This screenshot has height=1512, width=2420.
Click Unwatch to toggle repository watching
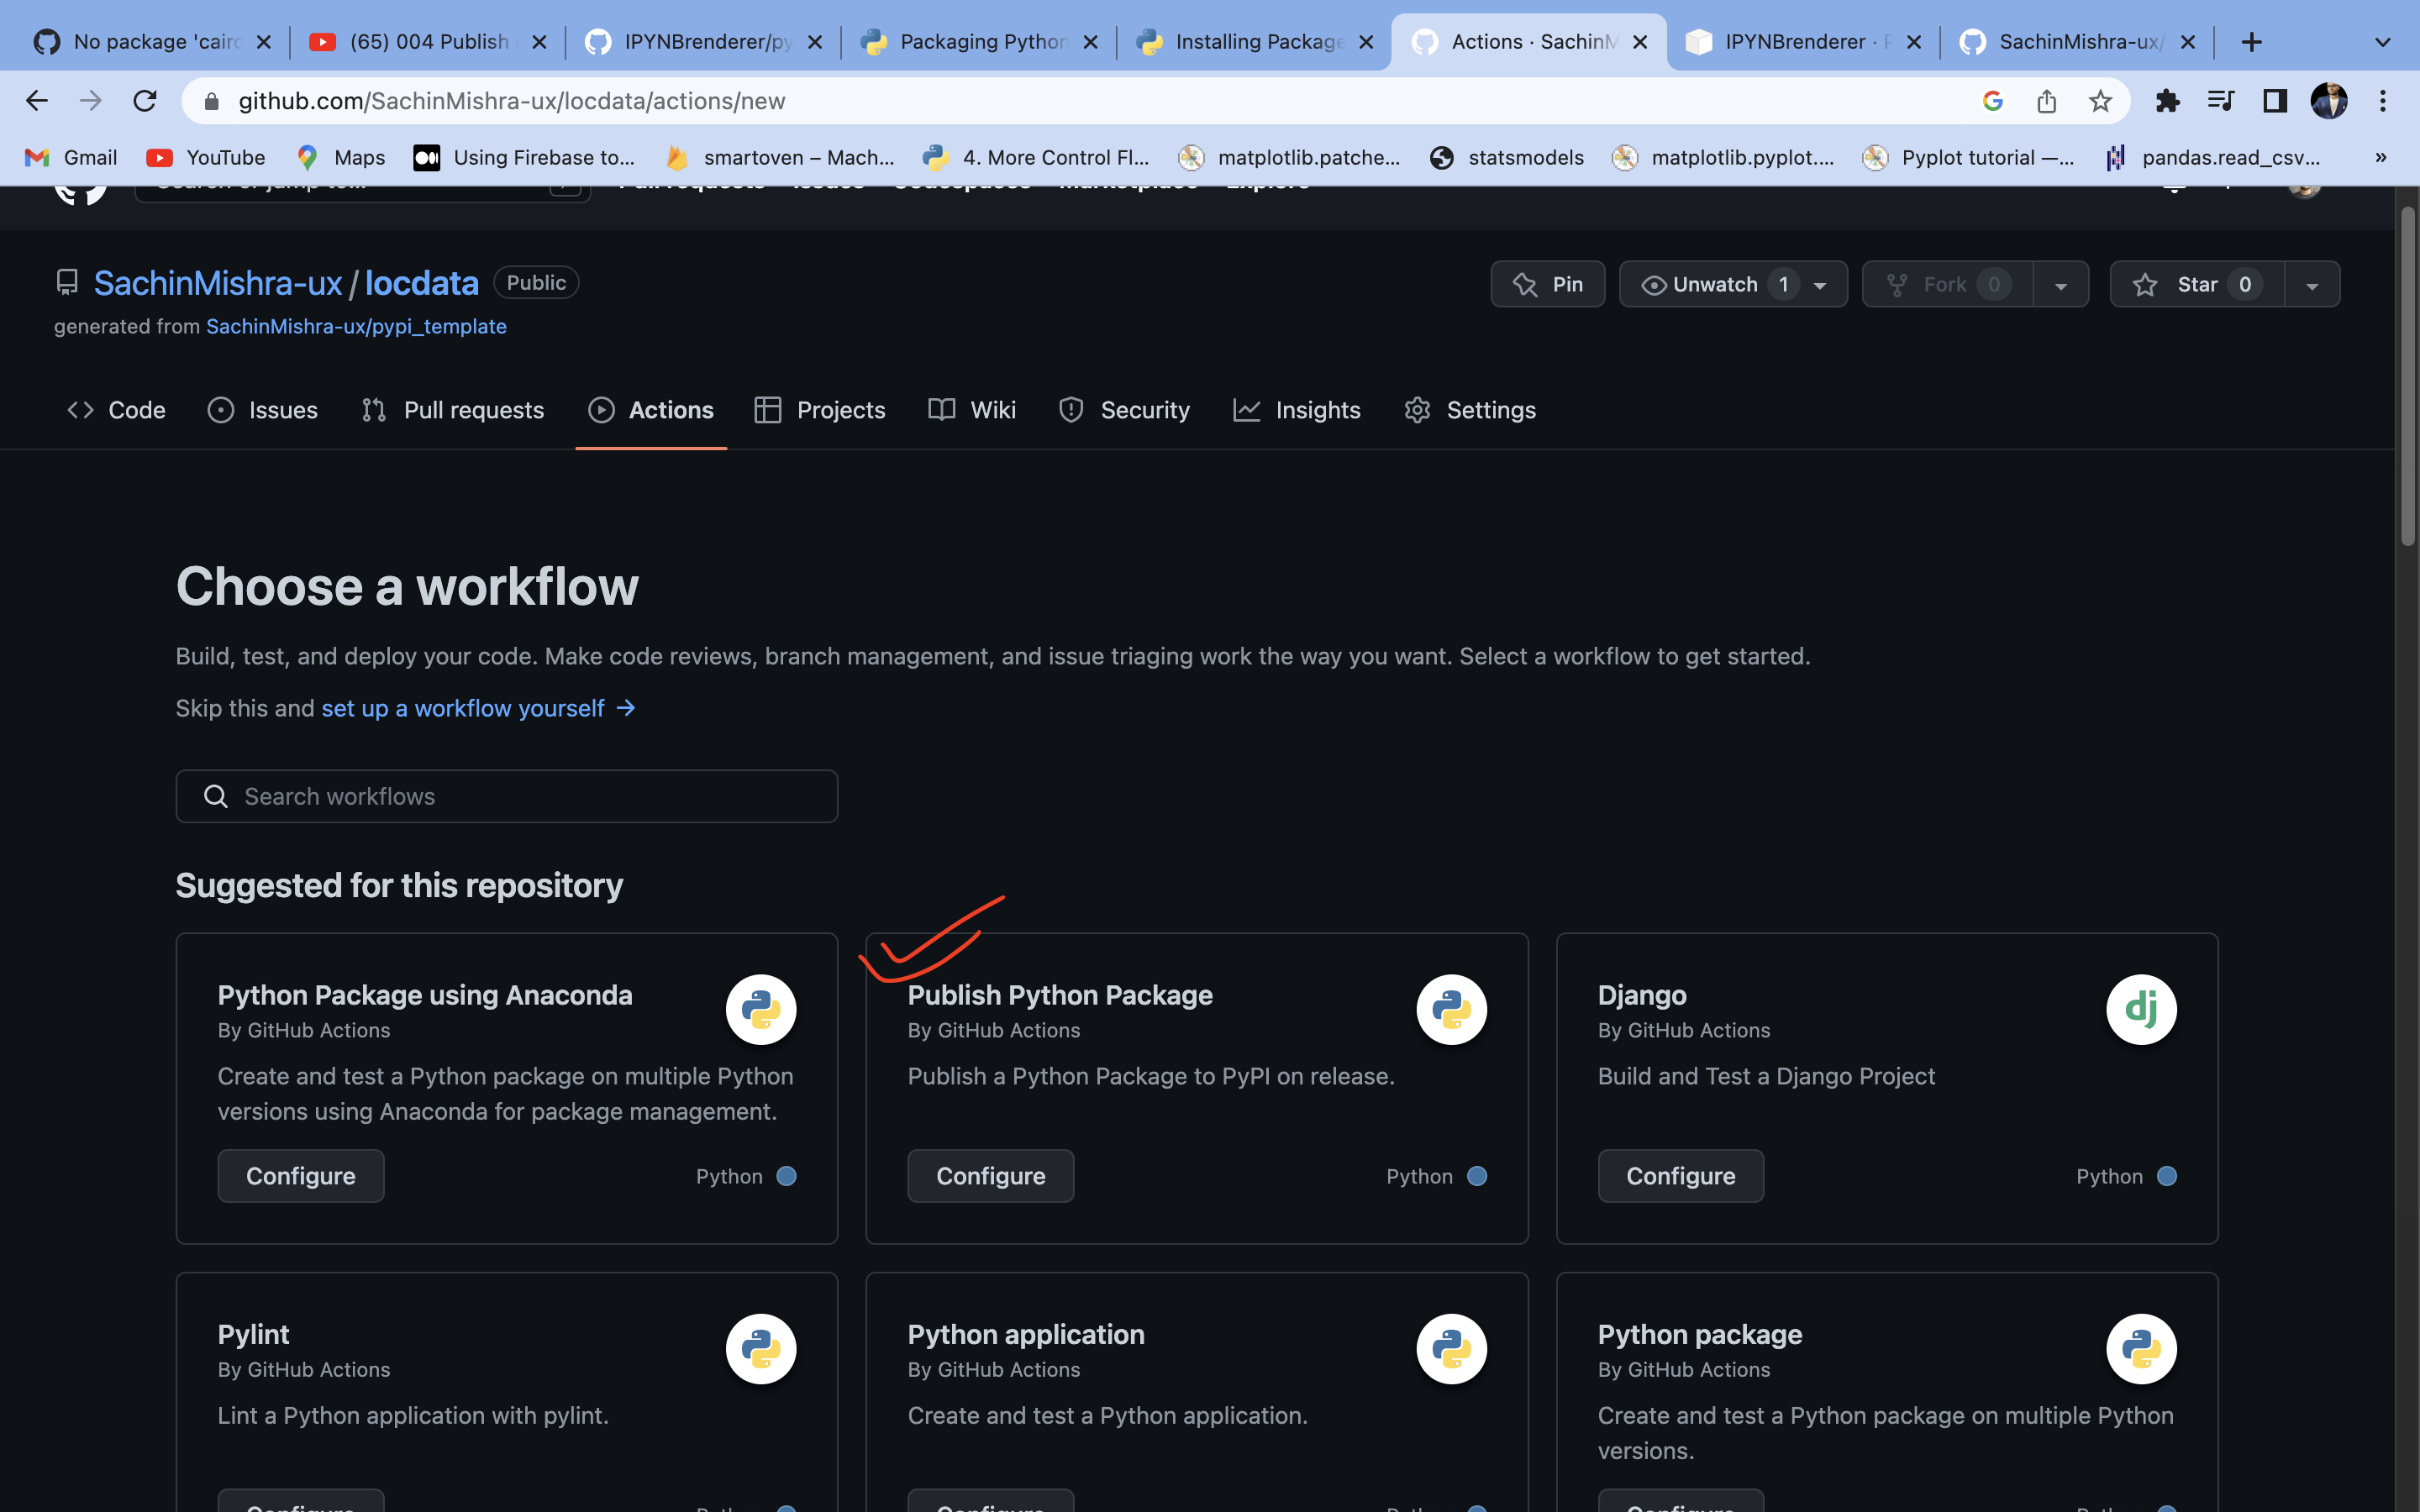(x=1715, y=284)
